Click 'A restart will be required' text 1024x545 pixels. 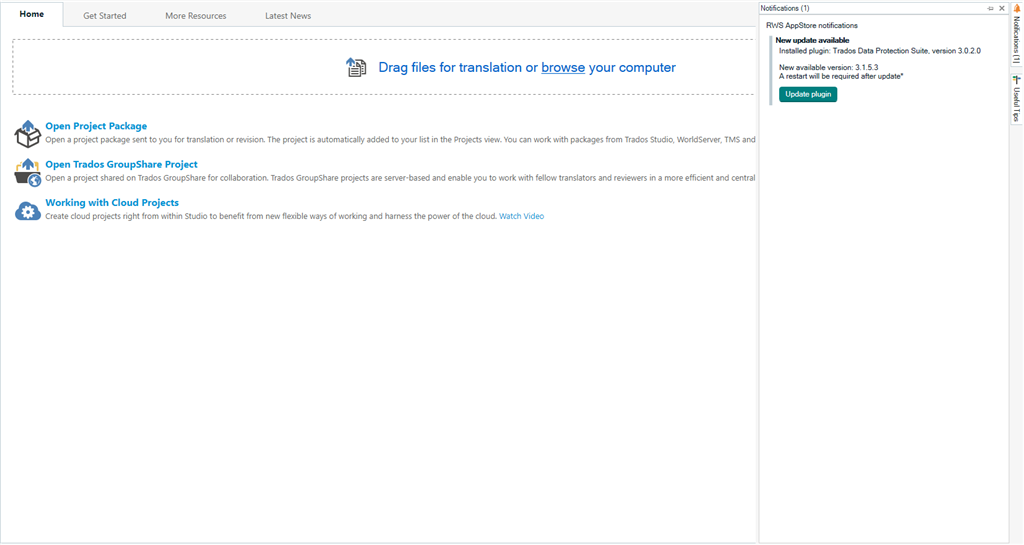tap(841, 76)
